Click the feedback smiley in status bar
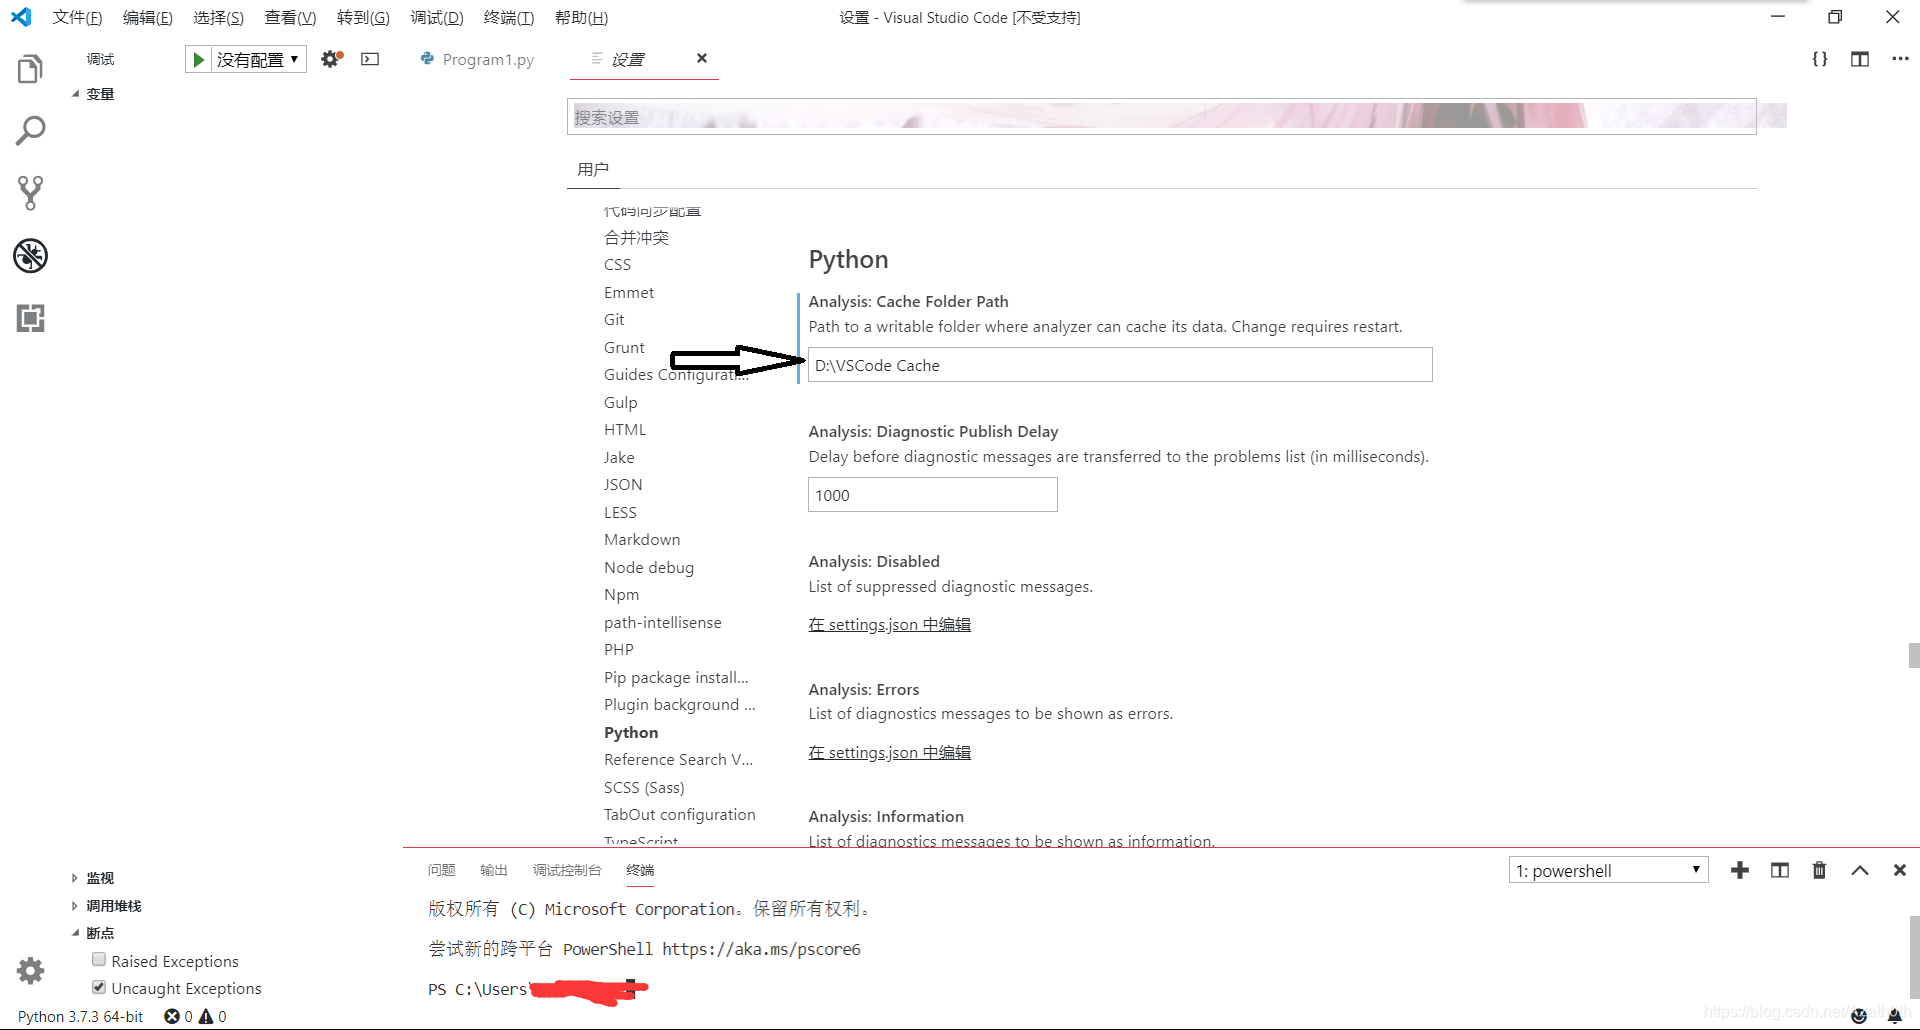Image resolution: width=1920 pixels, height=1030 pixels. (1859, 1016)
